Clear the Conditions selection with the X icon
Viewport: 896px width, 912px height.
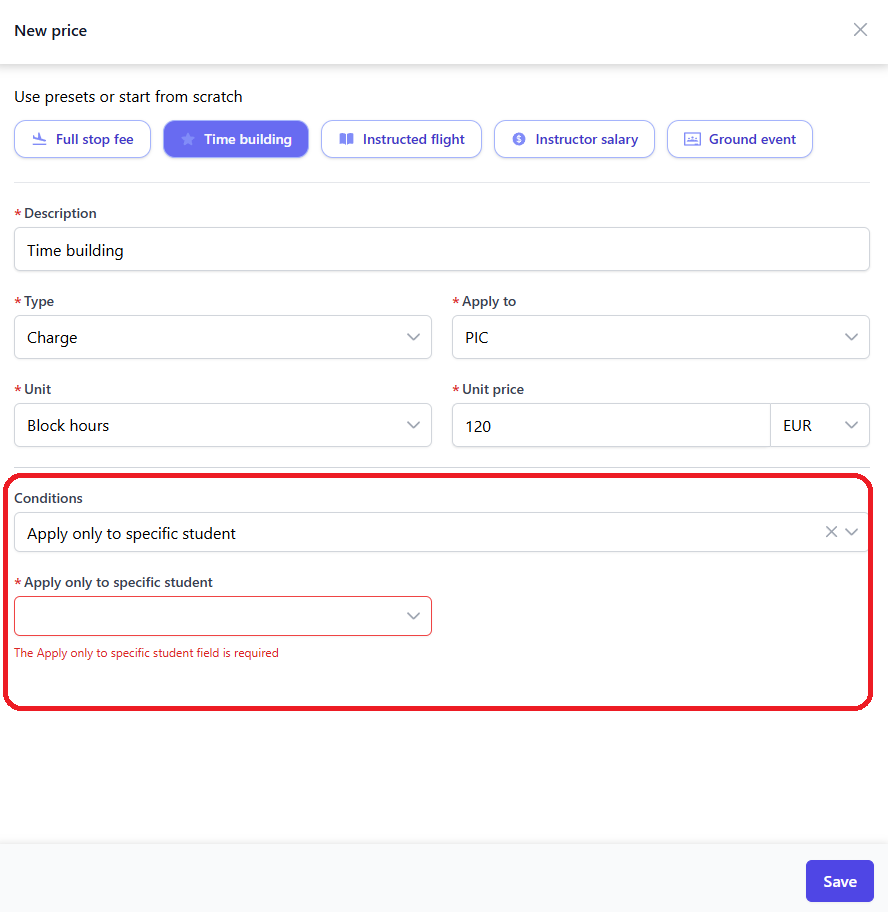(831, 532)
